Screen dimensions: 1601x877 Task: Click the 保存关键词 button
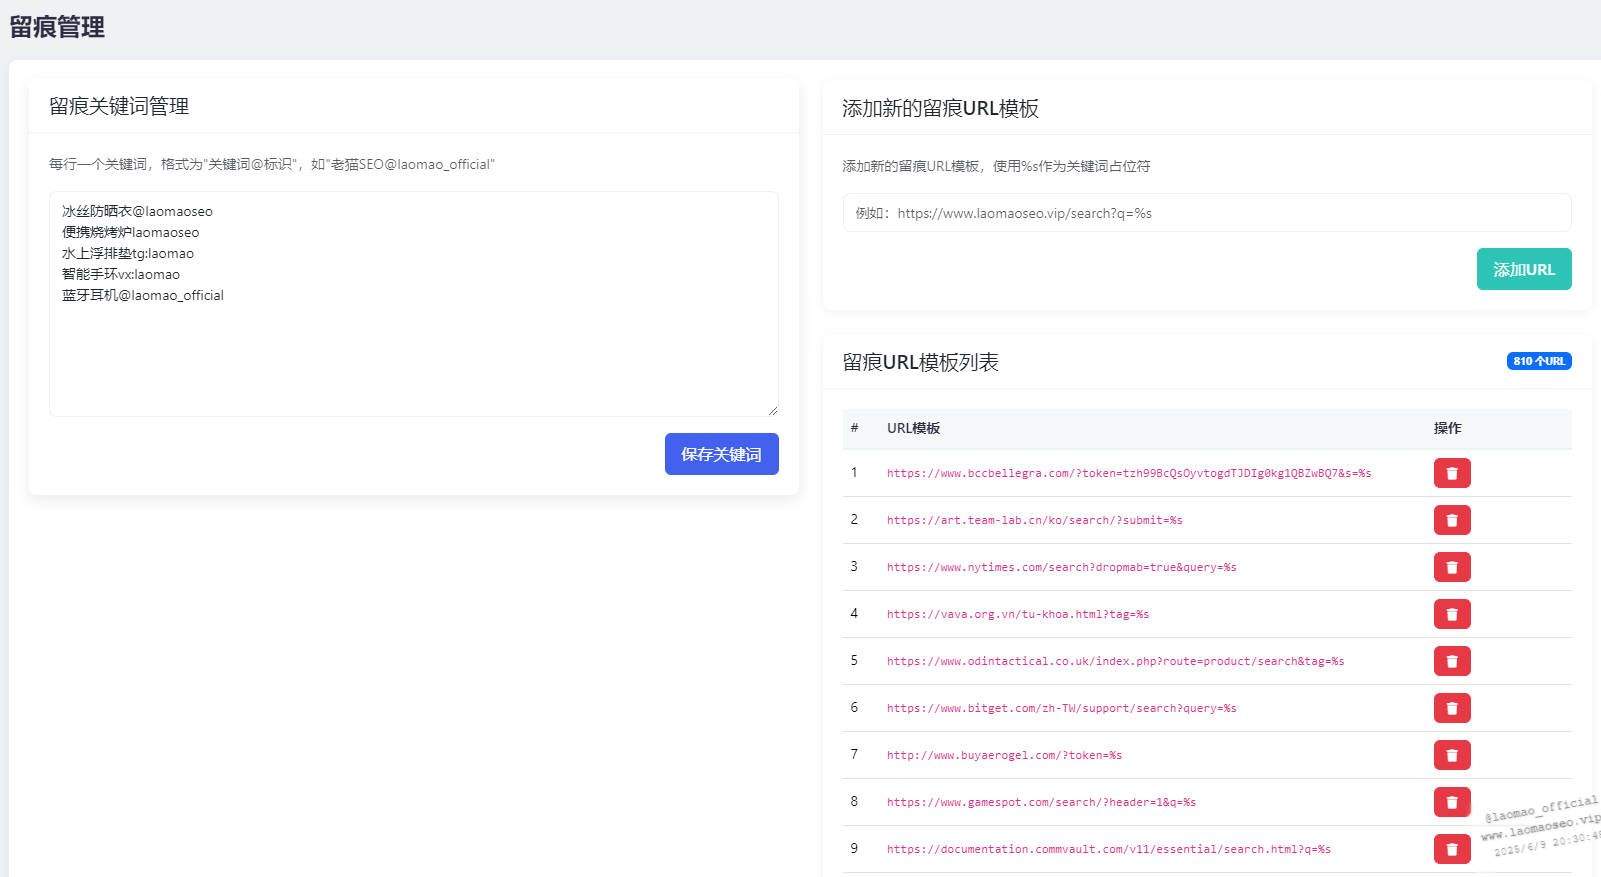click(x=721, y=454)
